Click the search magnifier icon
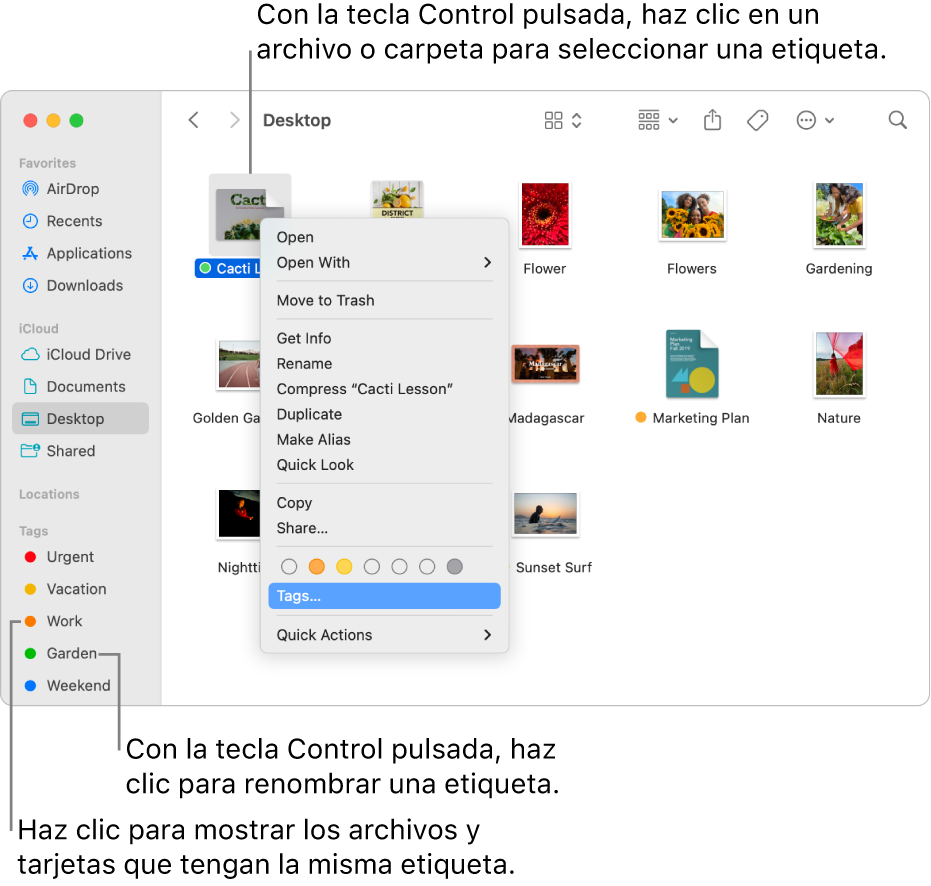The height and width of the screenshot is (886, 931). click(897, 121)
